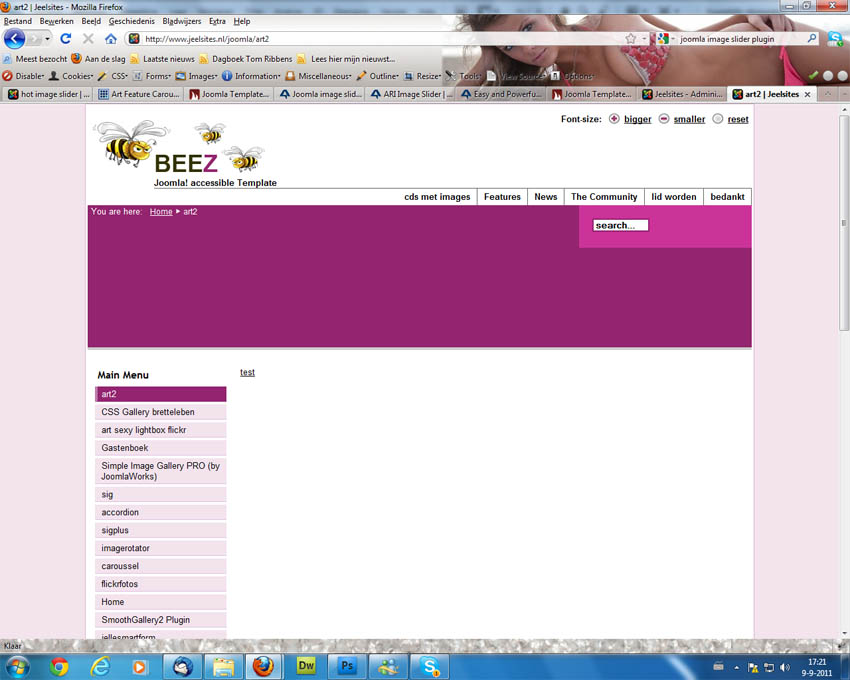Switch to the 'ARI Image Slider' tab
Viewport: 850px width, 680px height.
click(x=410, y=94)
